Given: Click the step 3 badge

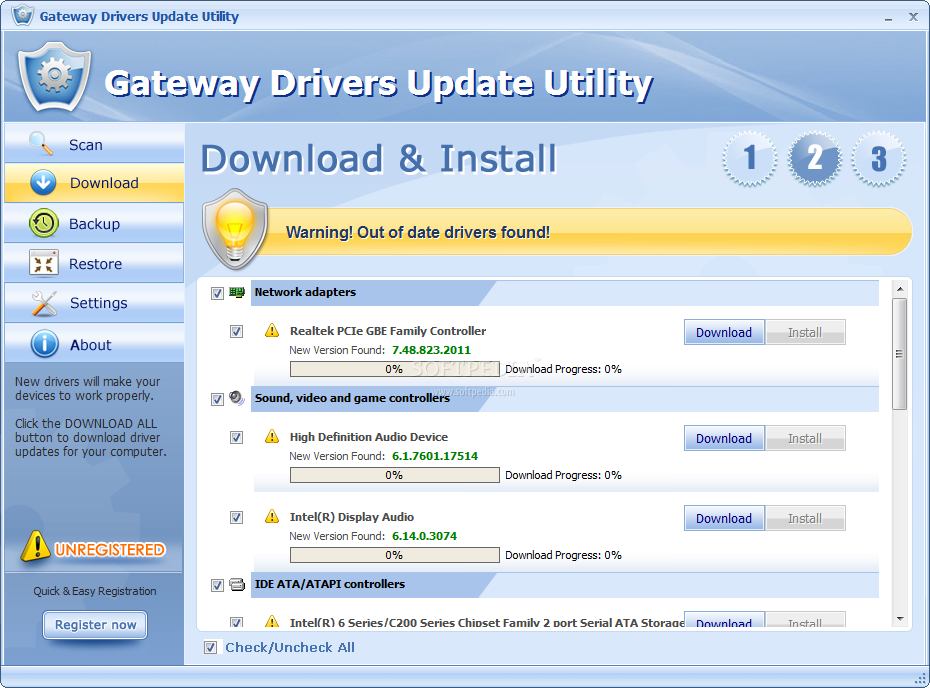Looking at the screenshot, I should coord(878,158).
